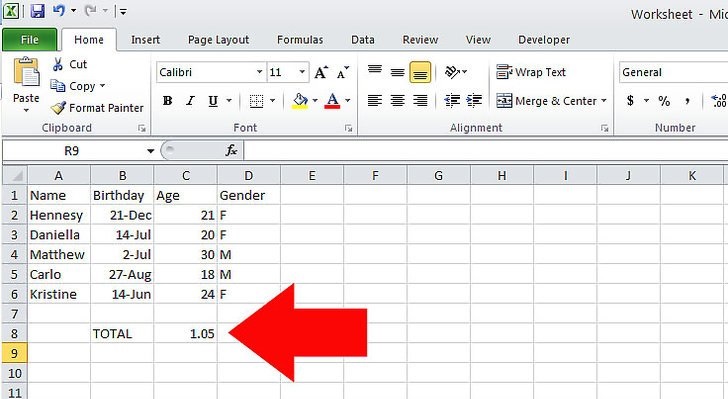Image resolution: width=728 pixels, height=399 pixels.
Task: Click the Undo arrow icon
Action: [58, 10]
